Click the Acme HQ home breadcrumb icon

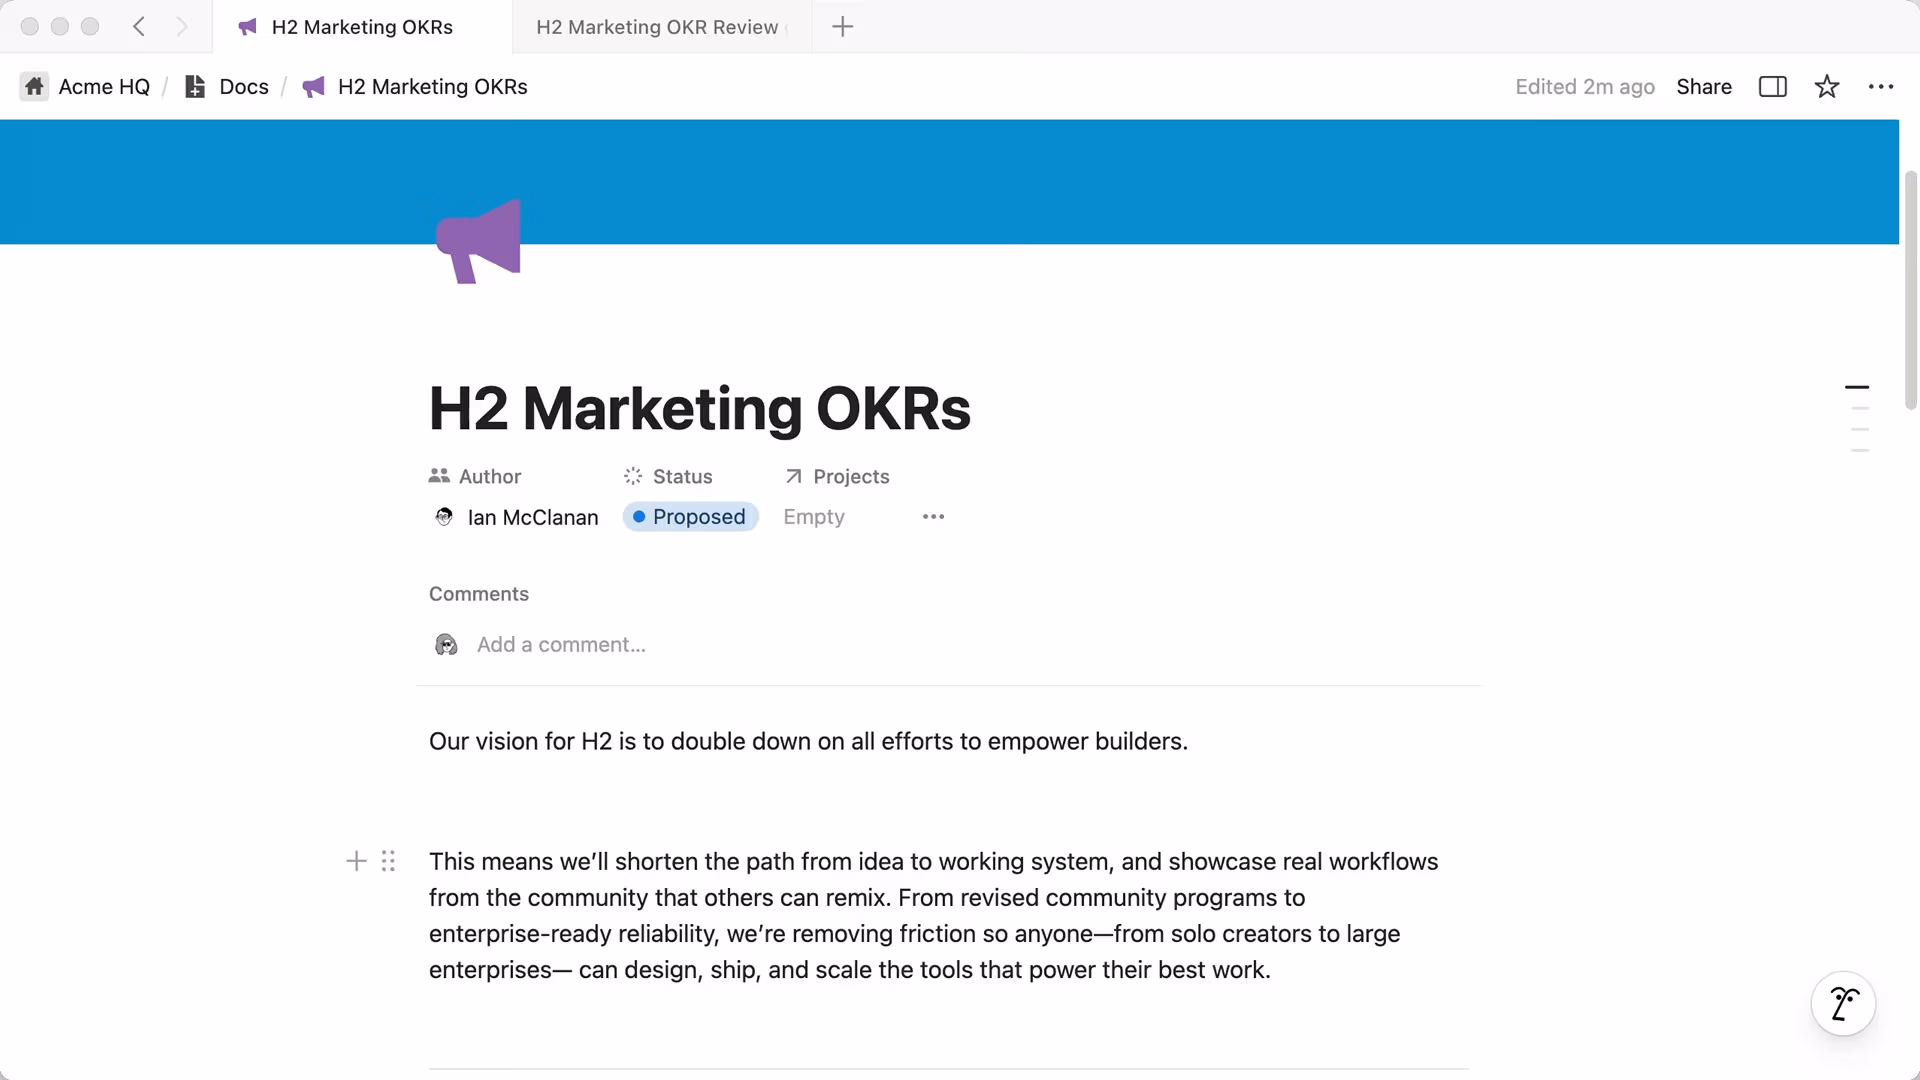(34, 87)
